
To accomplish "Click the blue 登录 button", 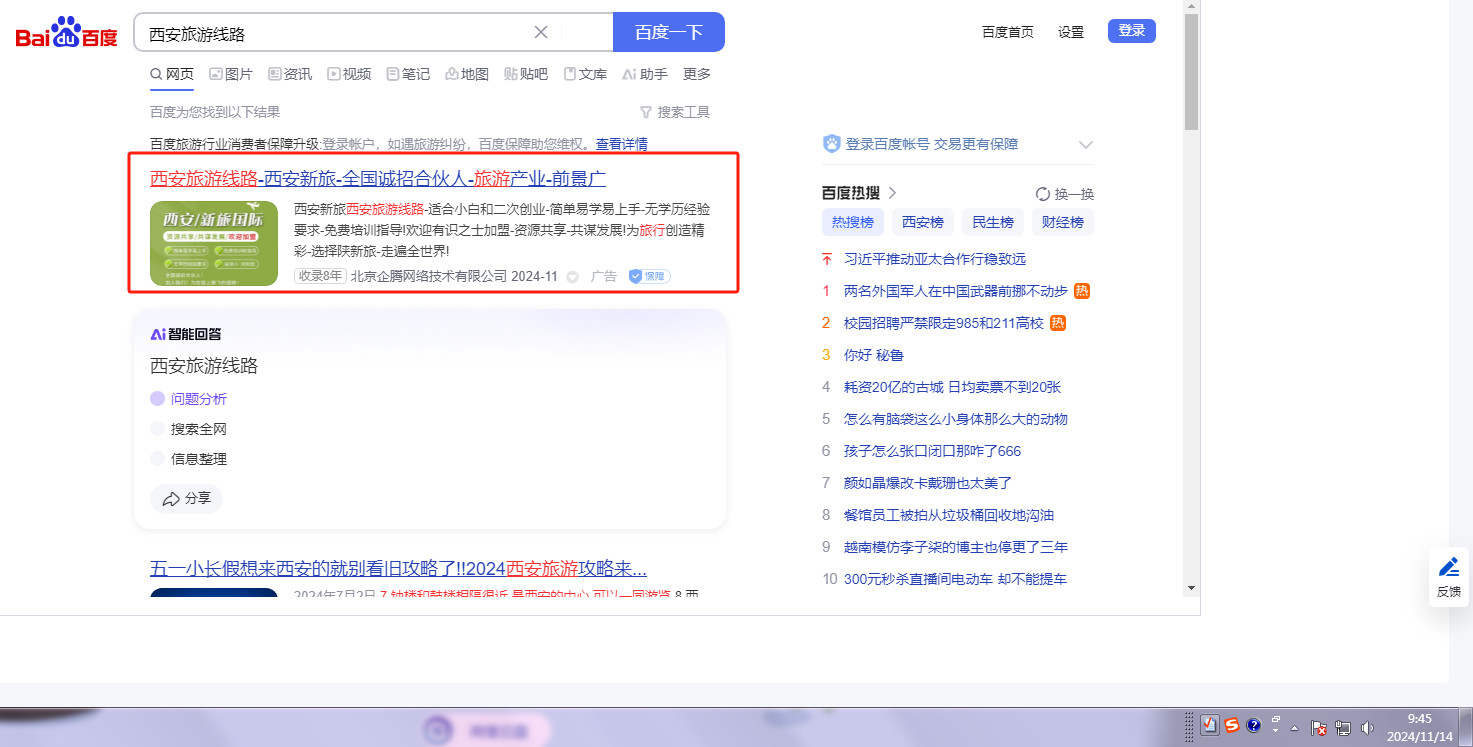I will click(1131, 31).
